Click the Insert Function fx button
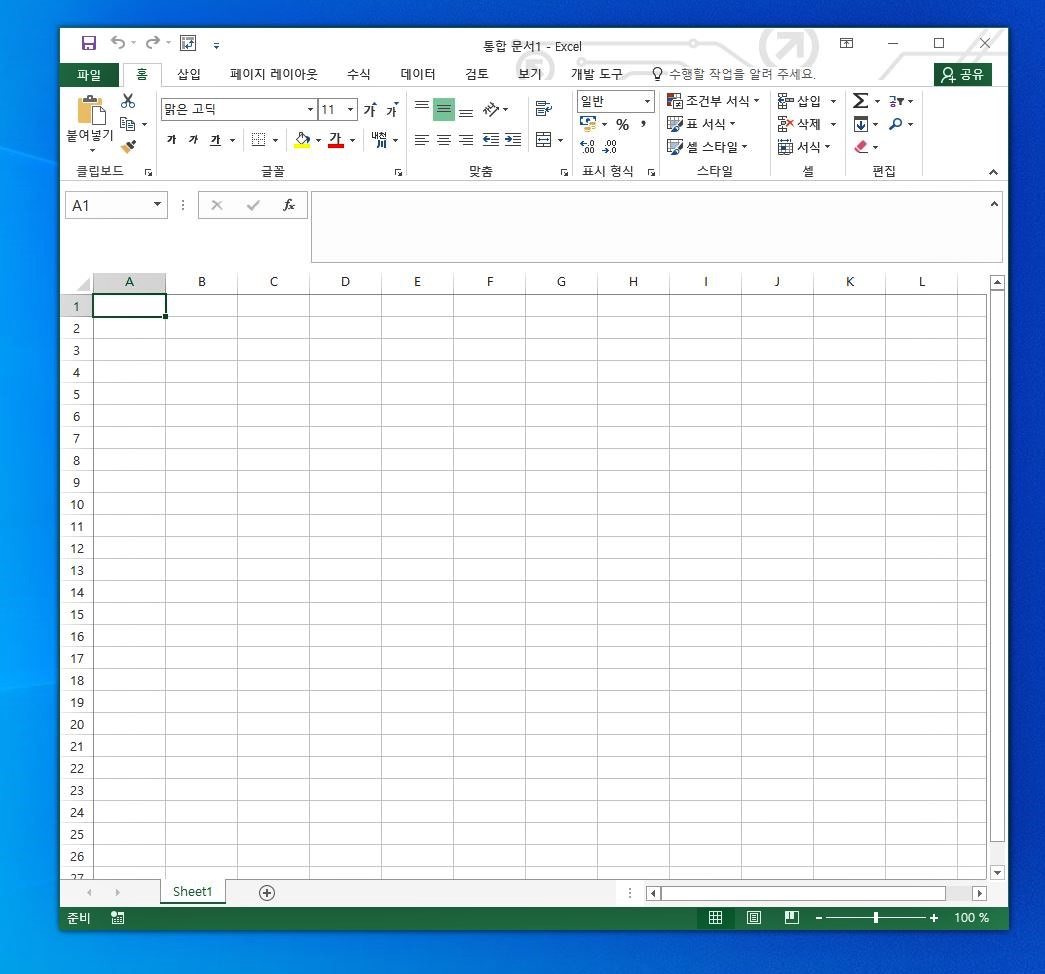Image resolution: width=1045 pixels, height=974 pixels. point(289,205)
